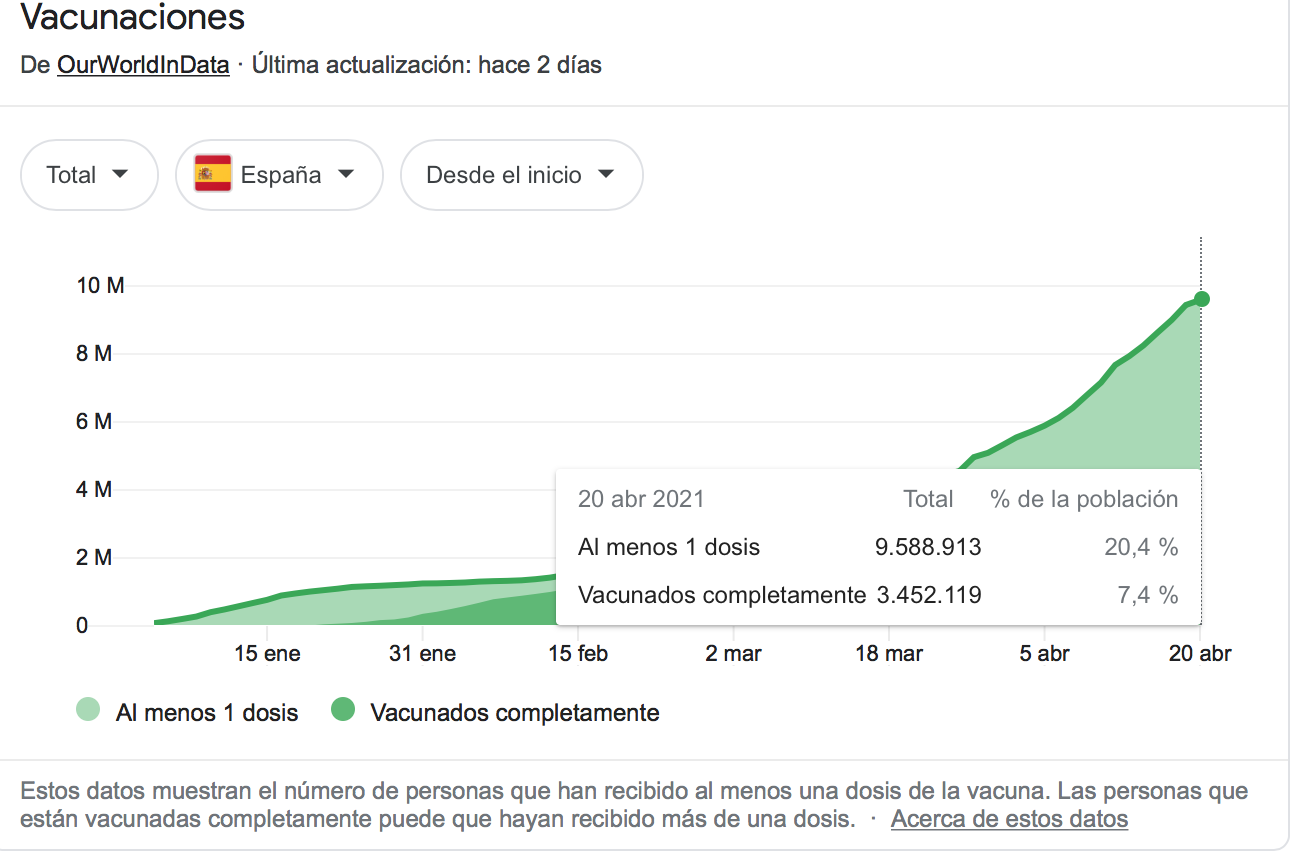Click the arrow next to Total

point(120,174)
